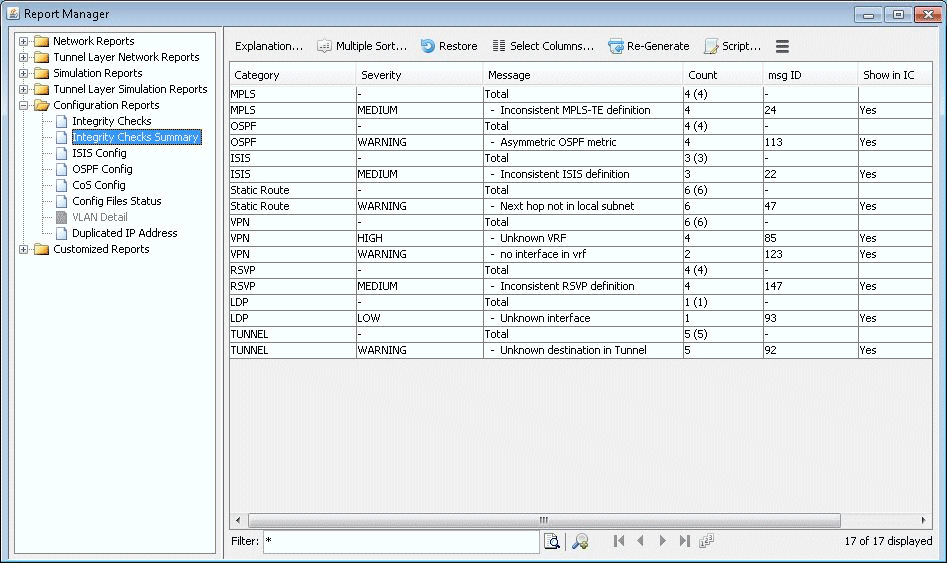The width and height of the screenshot is (947, 563).
Task: Expand the Customized Reports folder
Action: 24,249
